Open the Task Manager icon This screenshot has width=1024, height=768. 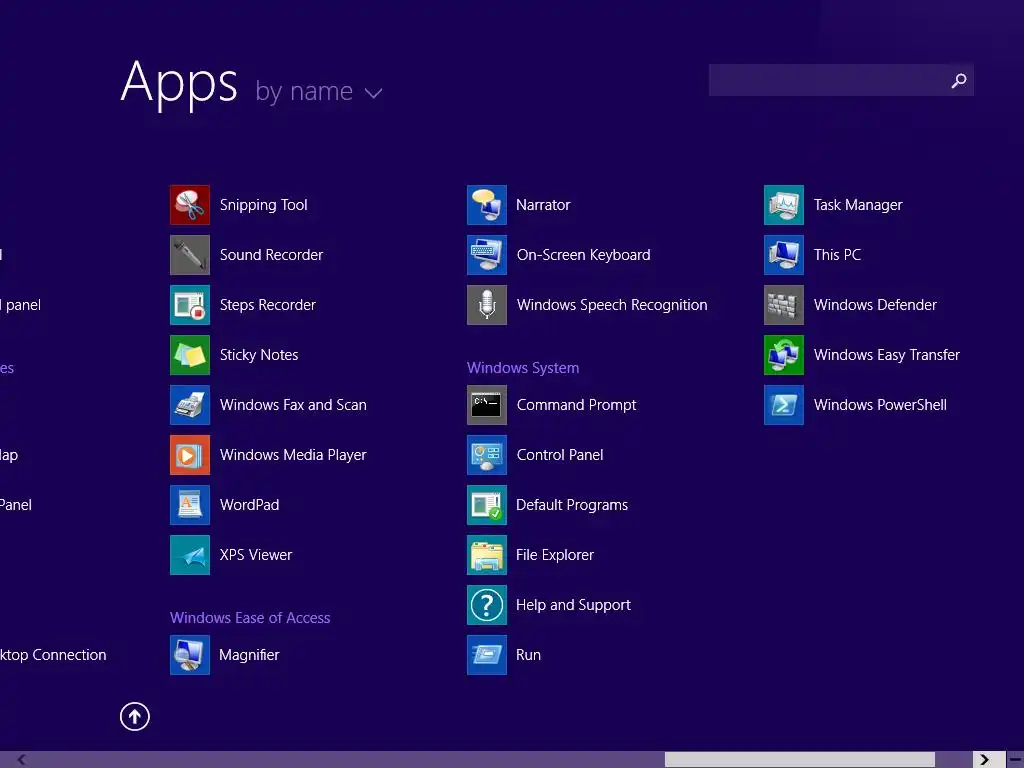784,205
